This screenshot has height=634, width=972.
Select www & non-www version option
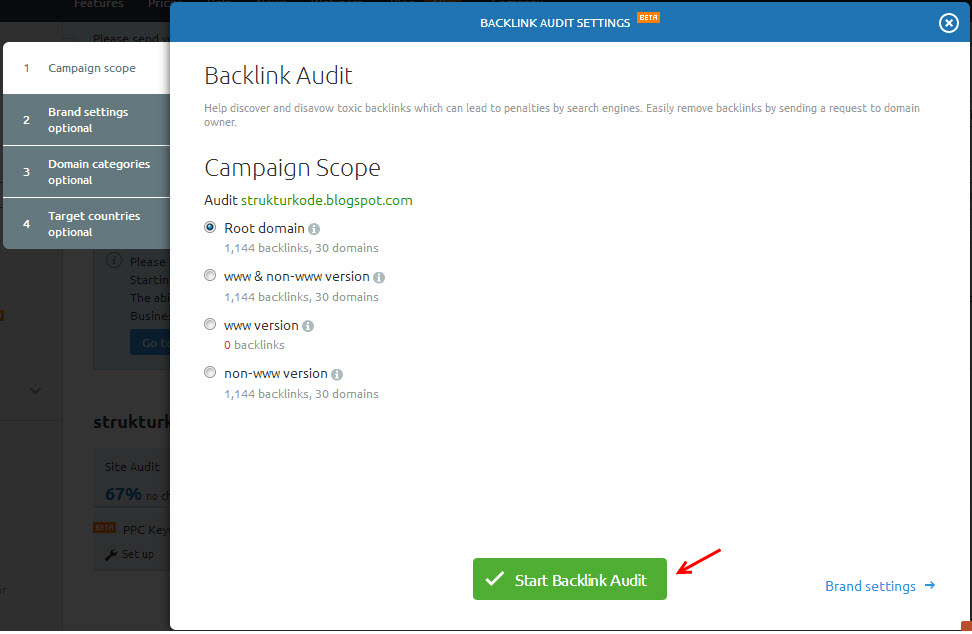210,275
